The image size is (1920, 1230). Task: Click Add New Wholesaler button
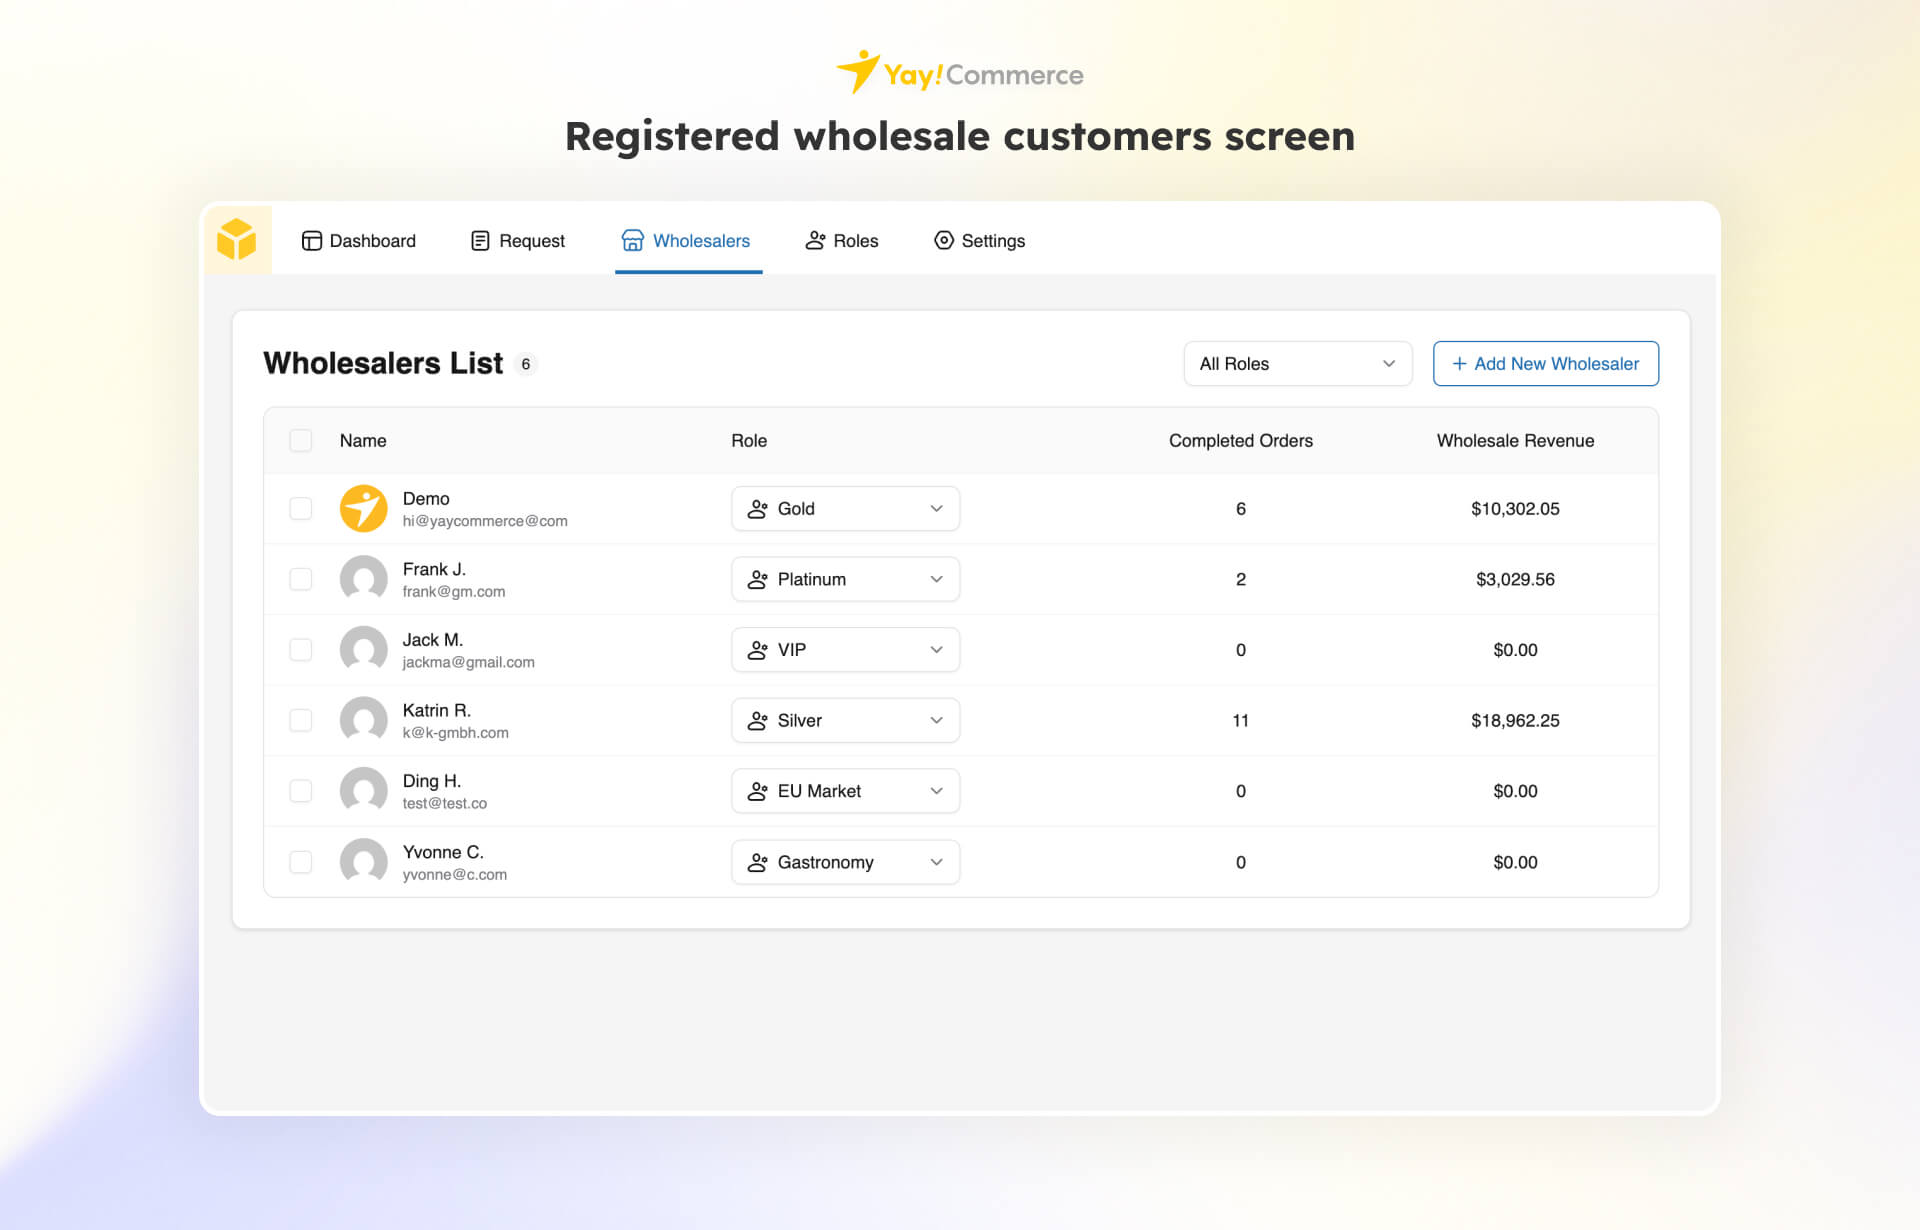tap(1545, 364)
